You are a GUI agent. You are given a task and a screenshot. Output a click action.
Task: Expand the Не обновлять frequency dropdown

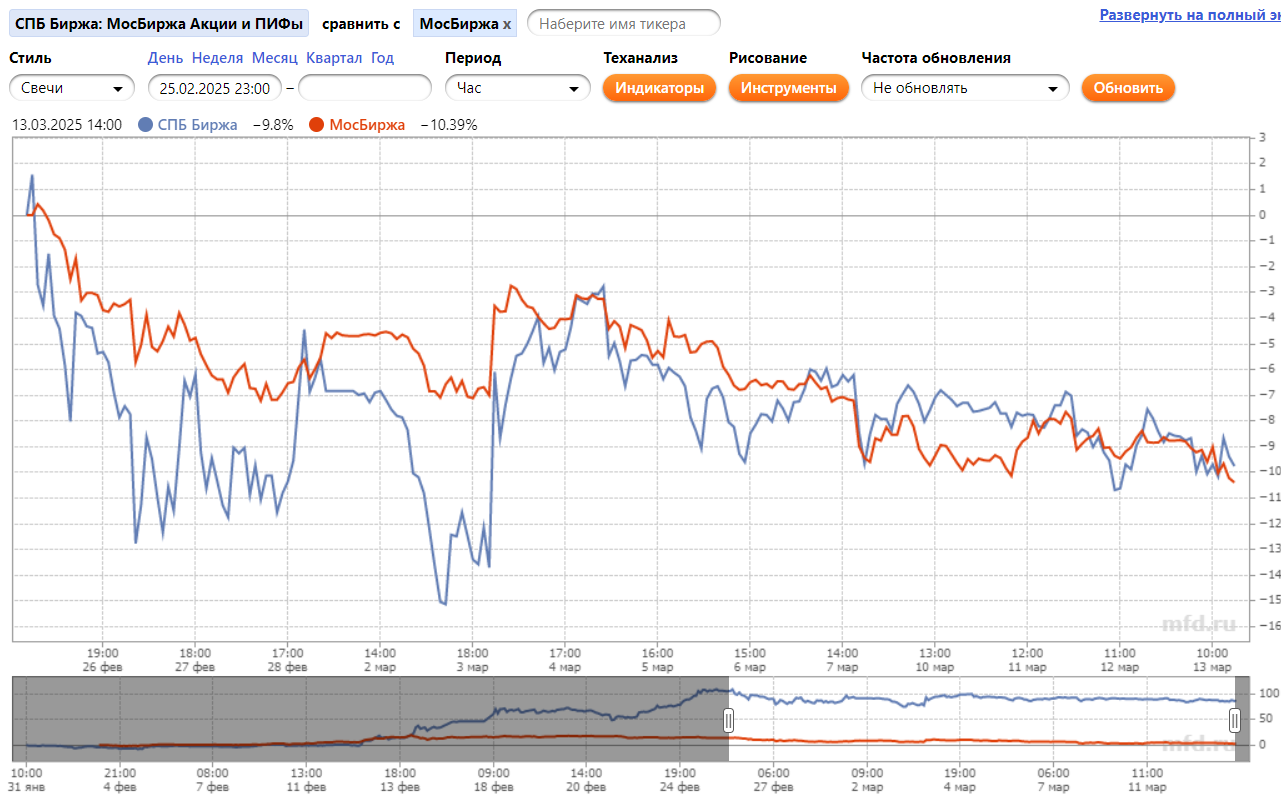point(965,88)
